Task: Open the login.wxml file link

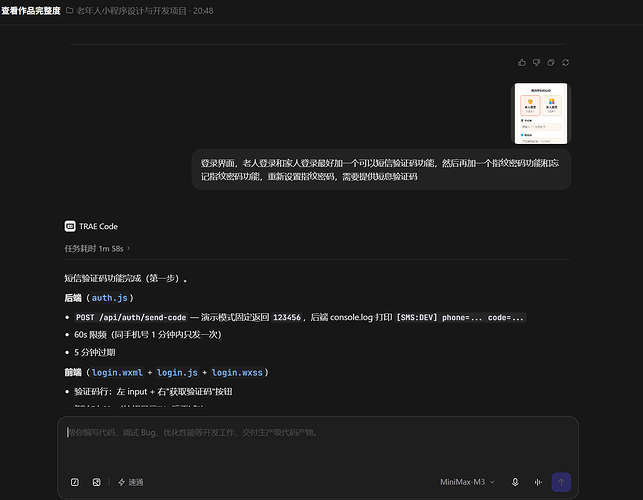Action: coord(117,372)
